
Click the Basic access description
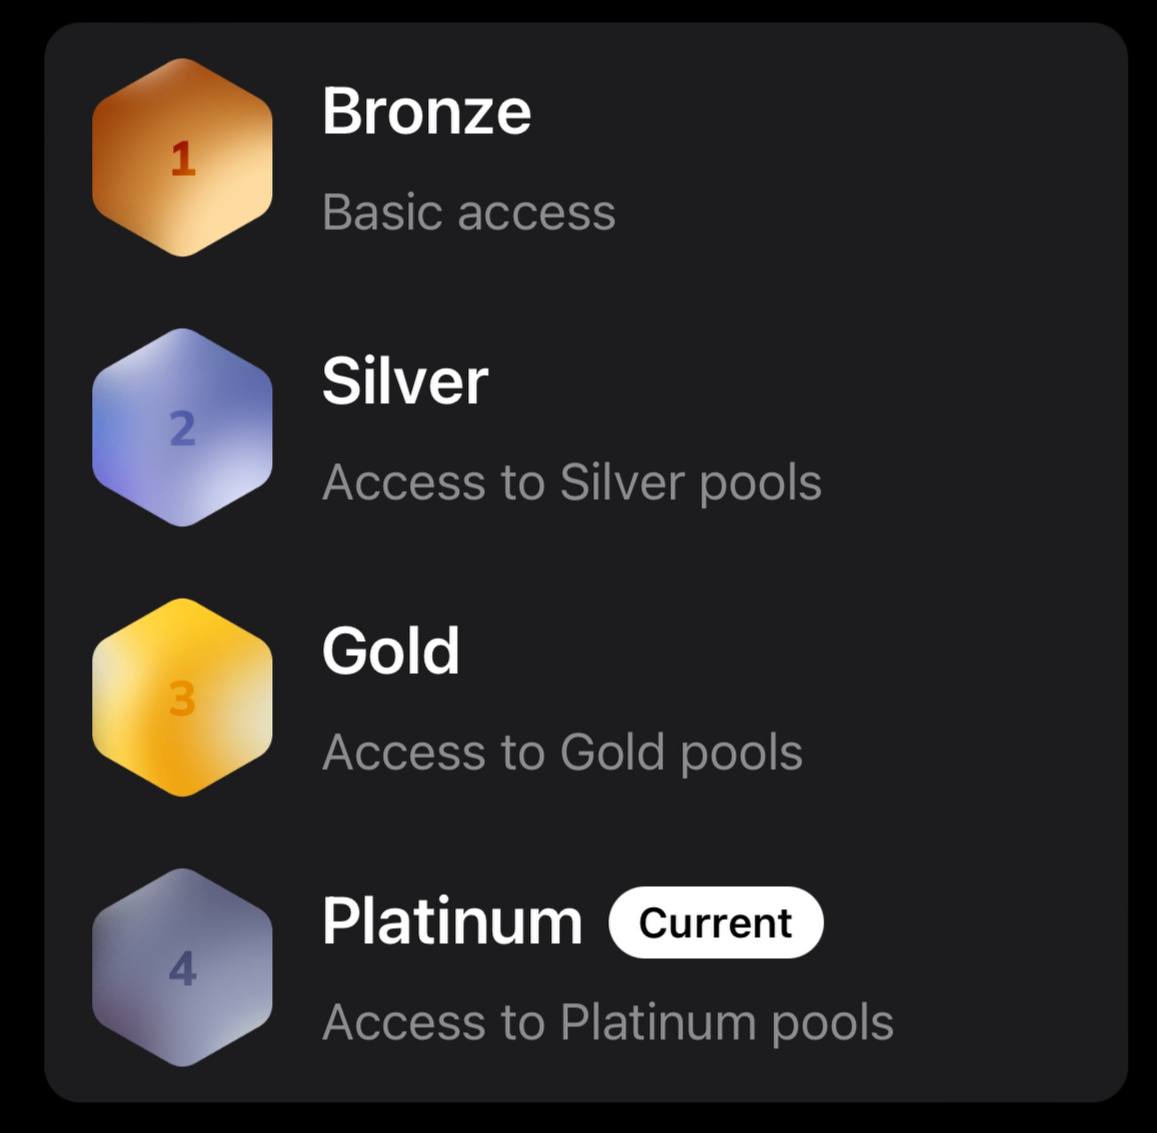point(468,212)
